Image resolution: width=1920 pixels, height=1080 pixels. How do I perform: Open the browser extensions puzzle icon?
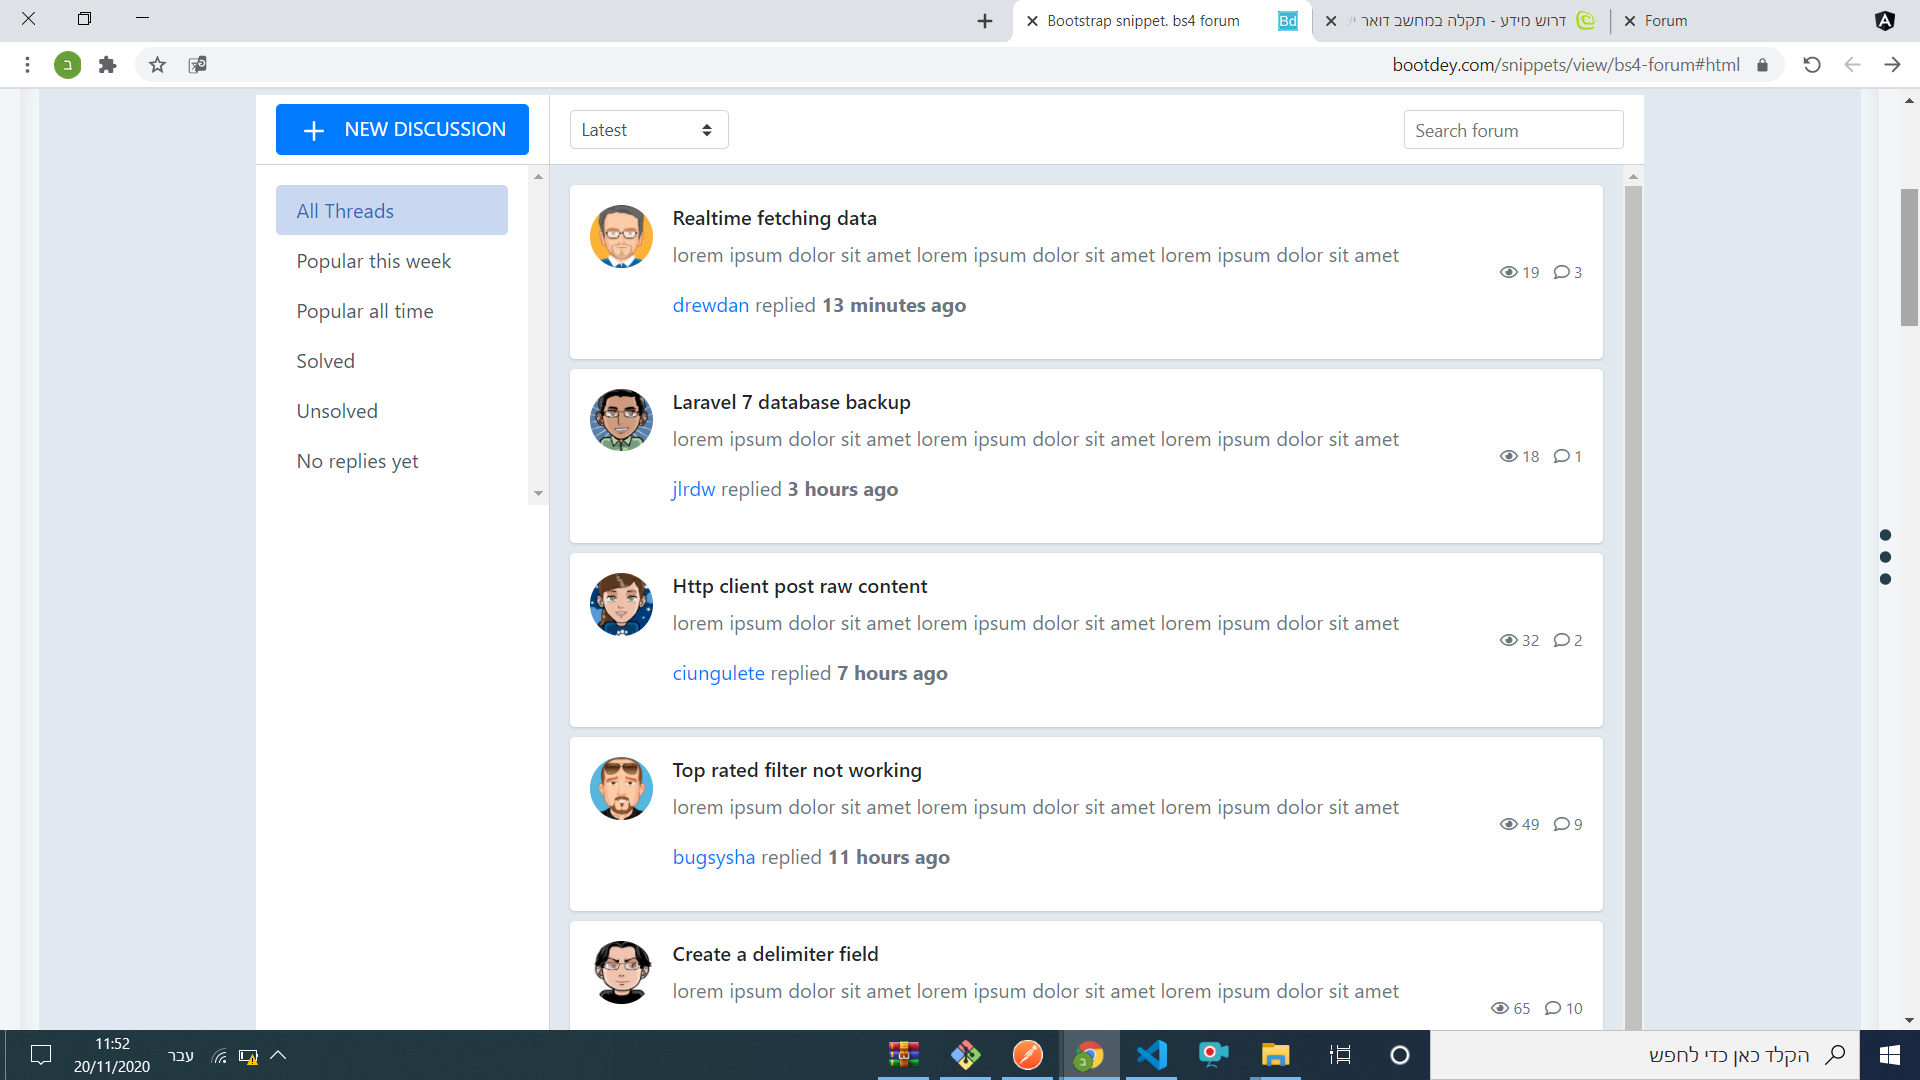[x=108, y=65]
